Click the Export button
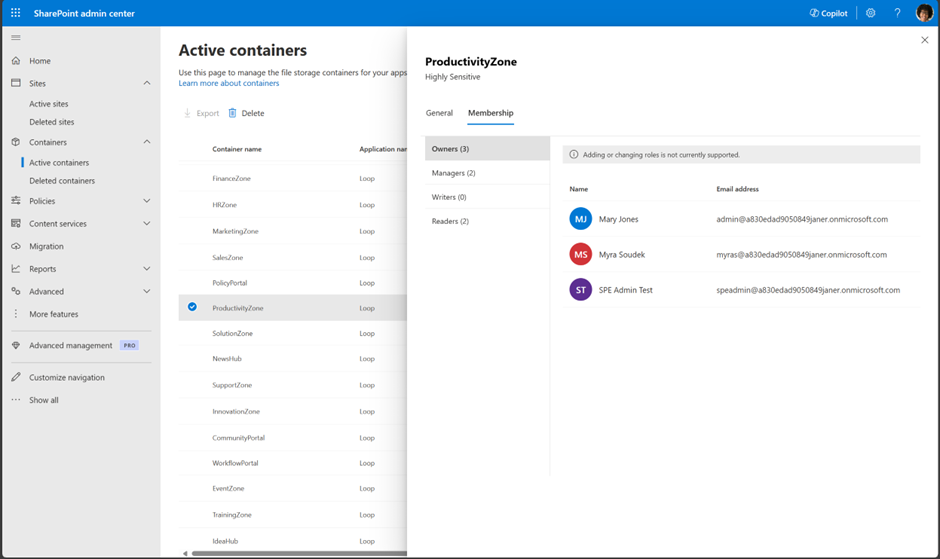 click(x=201, y=113)
